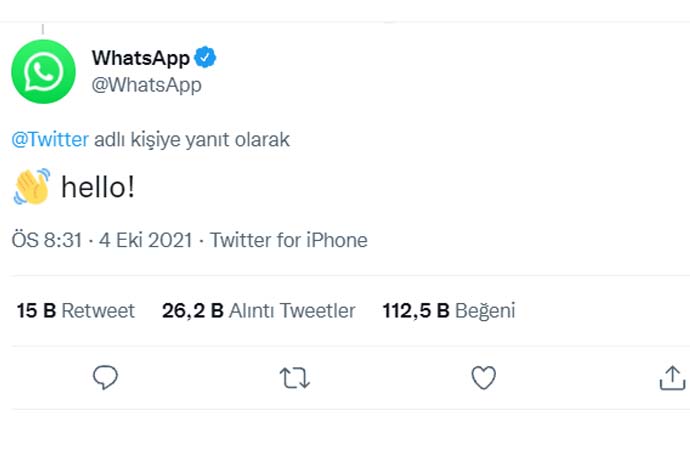Open the WhatsApp profile picture

coord(43,72)
